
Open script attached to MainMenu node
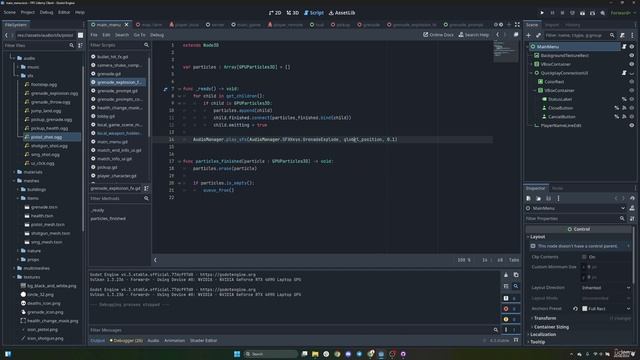[x=624, y=47]
